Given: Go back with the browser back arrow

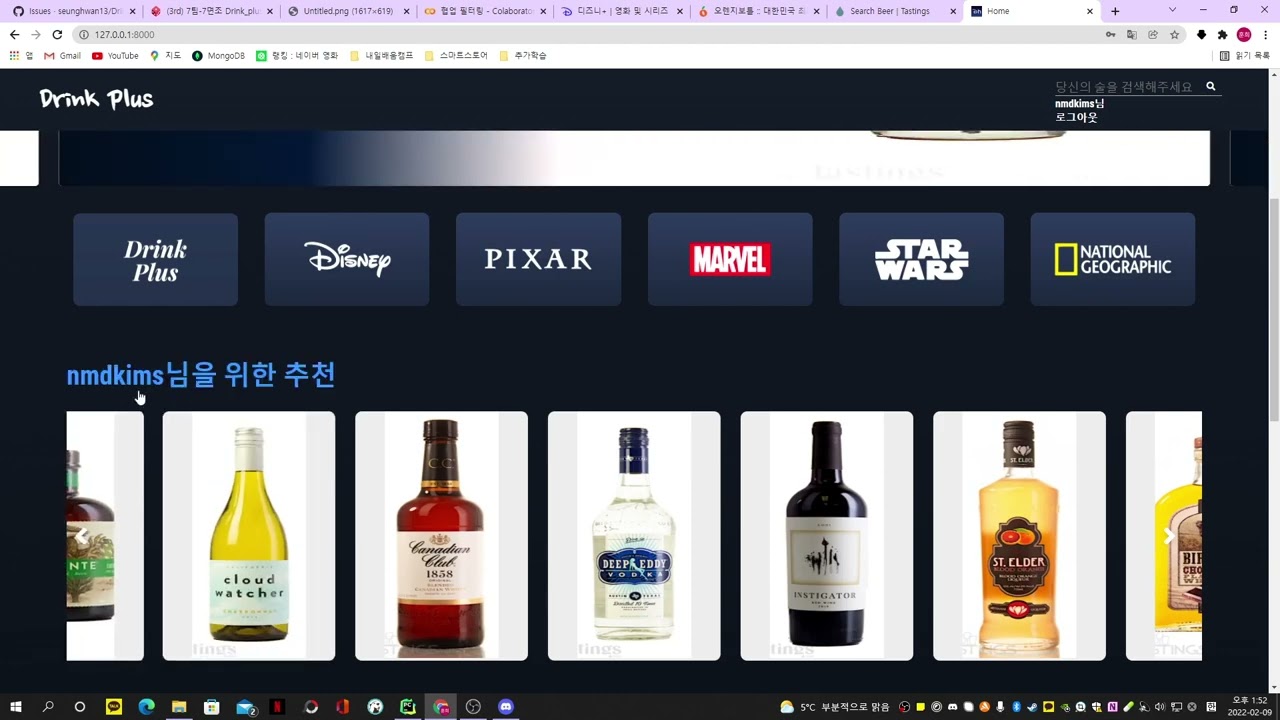Looking at the screenshot, I should click(x=14, y=34).
